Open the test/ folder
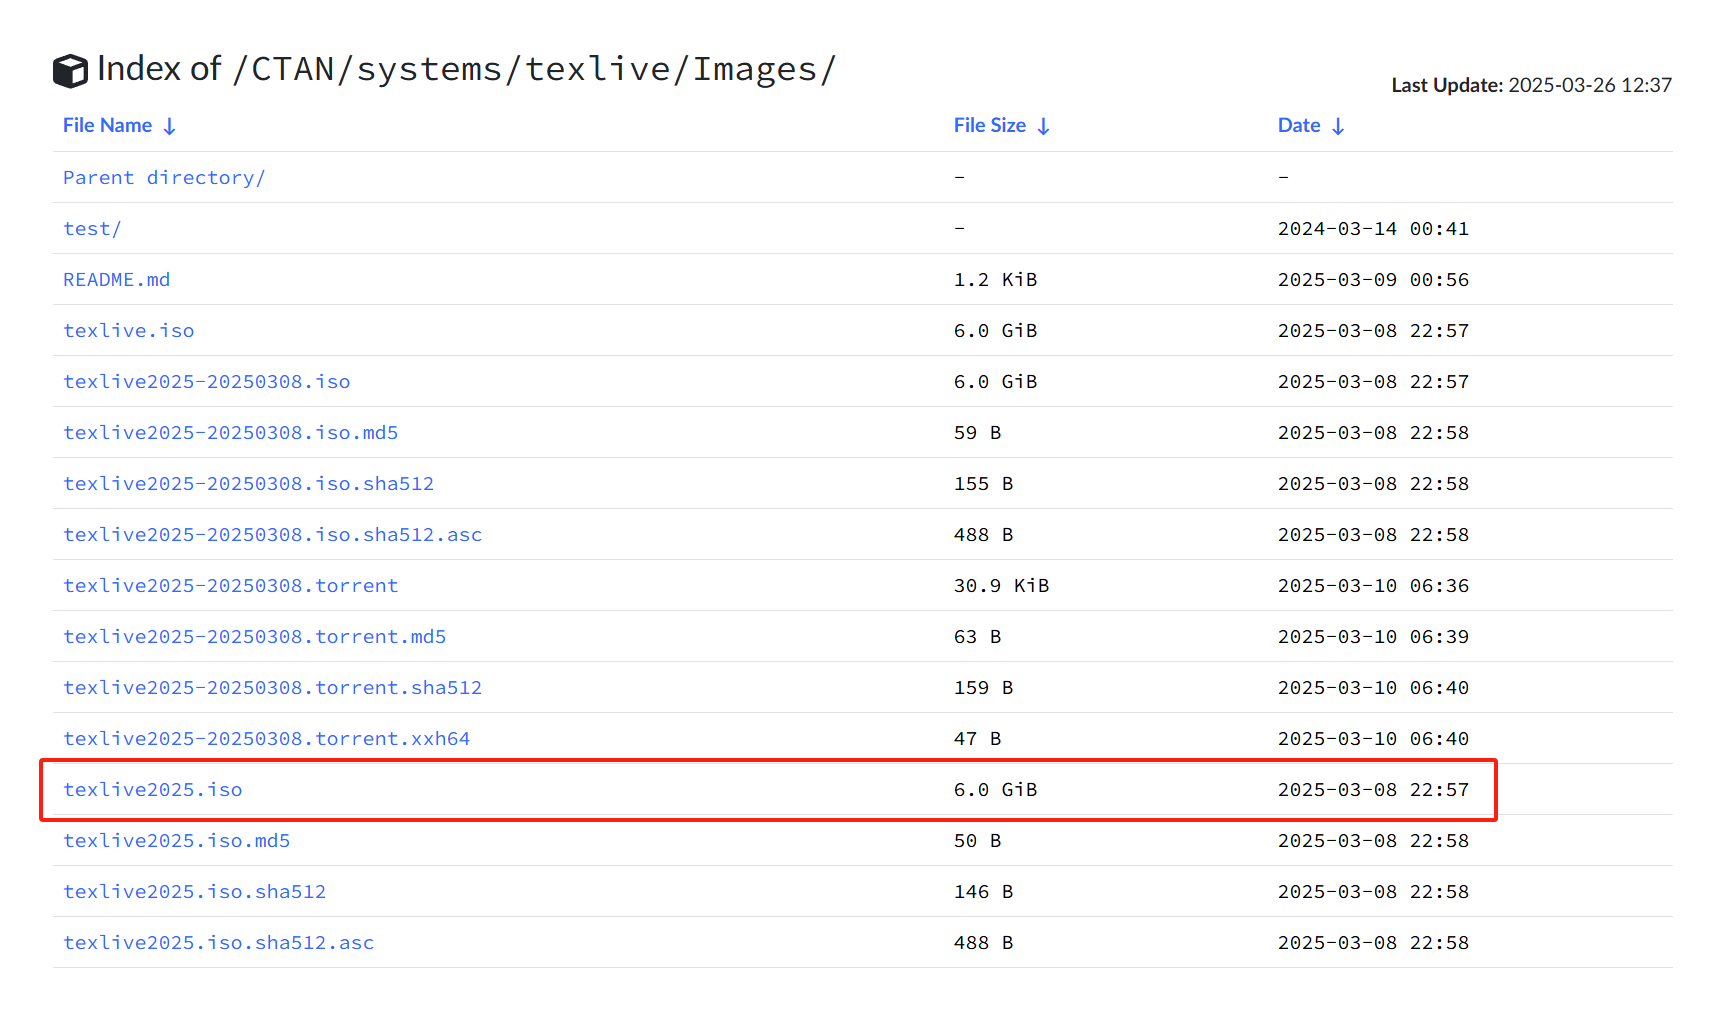1719x1021 pixels. [92, 229]
